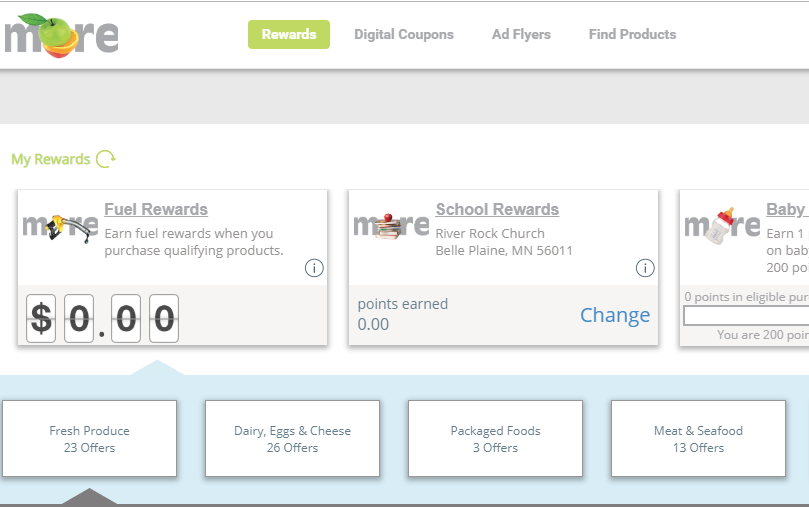Viewport: 809px width, 507px height.
Task: Open Fuel Rewards info icon
Action: click(314, 268)
